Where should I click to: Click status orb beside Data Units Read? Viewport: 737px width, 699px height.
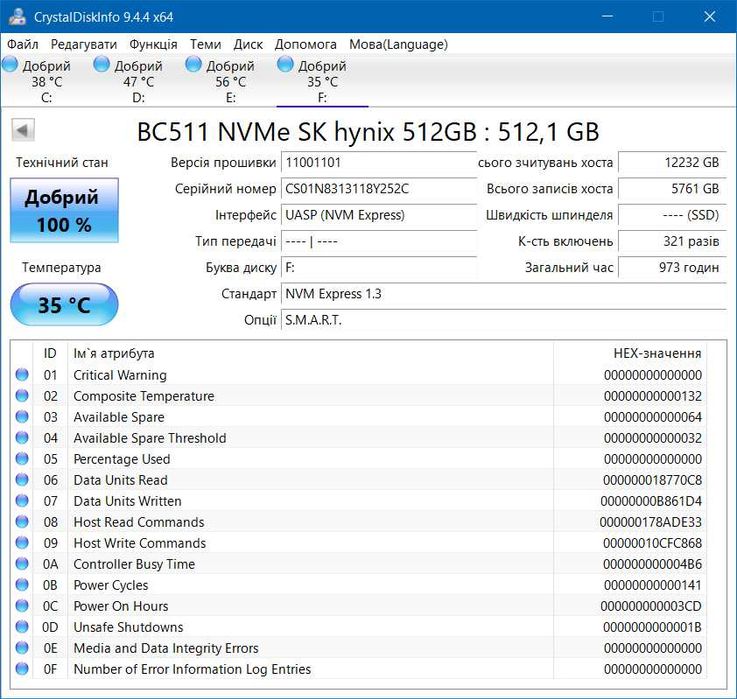[22, 479]
